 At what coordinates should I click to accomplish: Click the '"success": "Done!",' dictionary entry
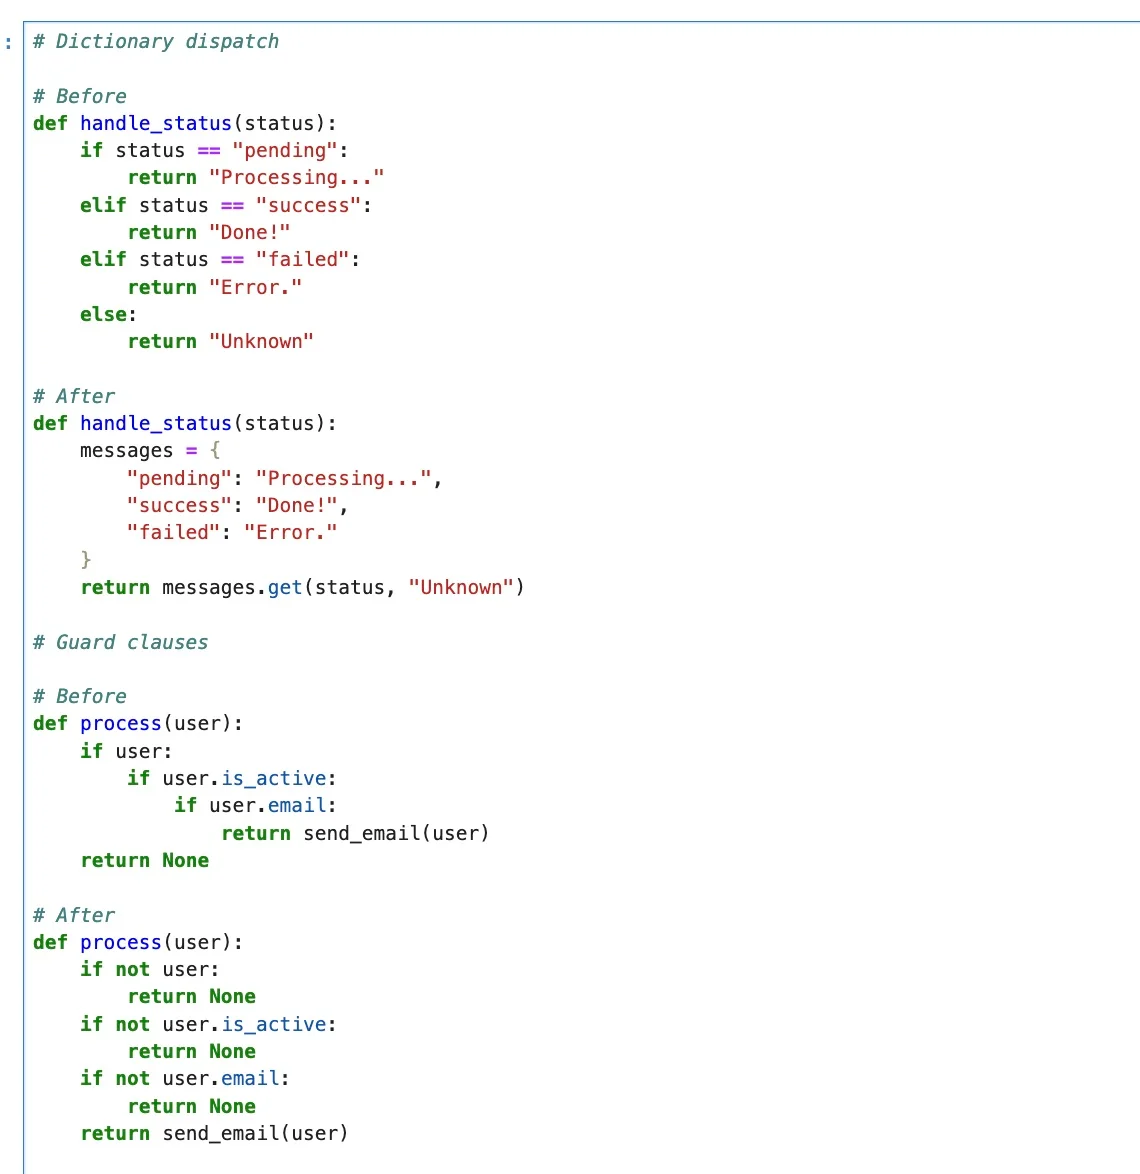tap(237, 505)
